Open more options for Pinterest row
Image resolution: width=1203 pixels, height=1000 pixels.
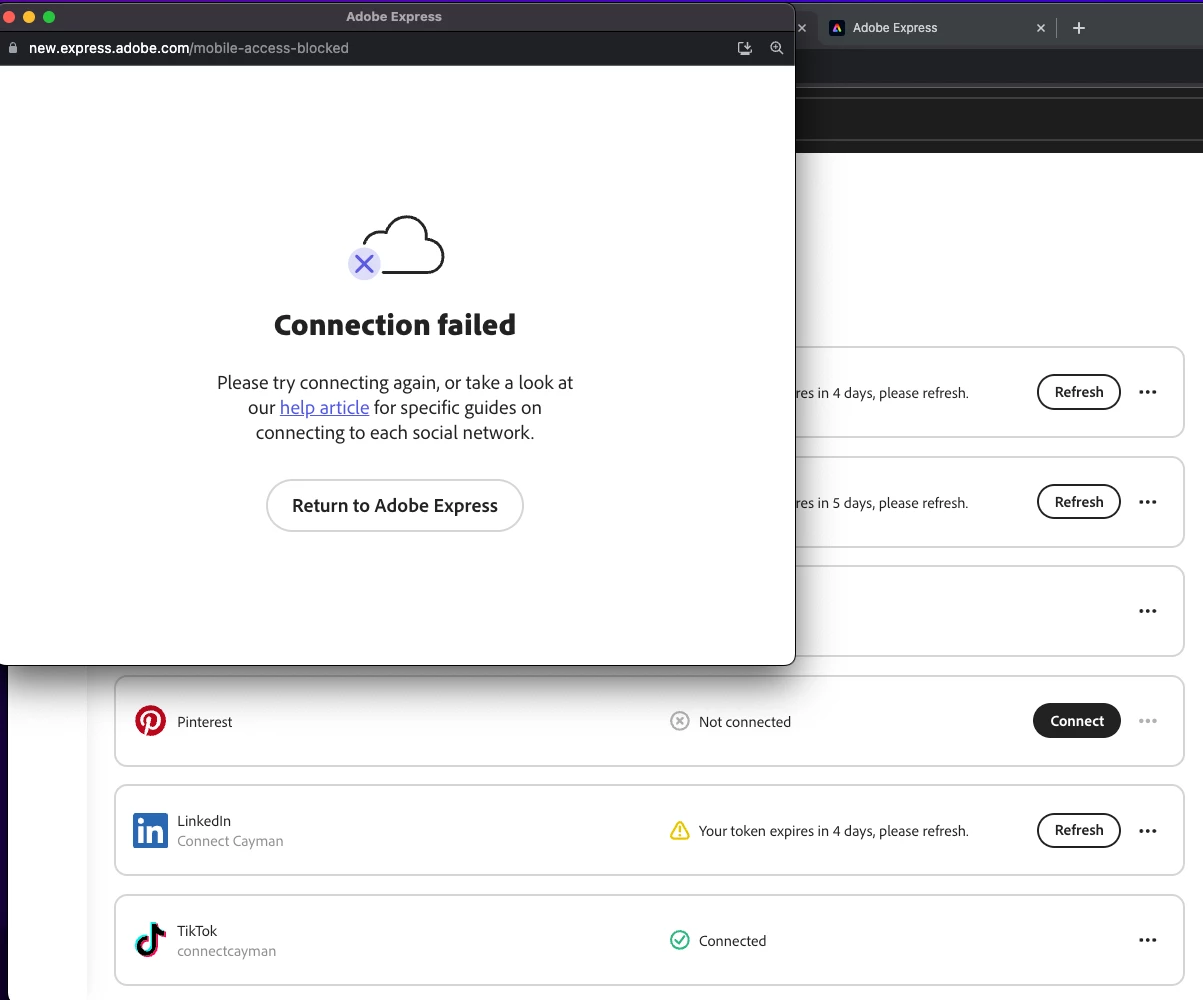tap(1148, 721)
